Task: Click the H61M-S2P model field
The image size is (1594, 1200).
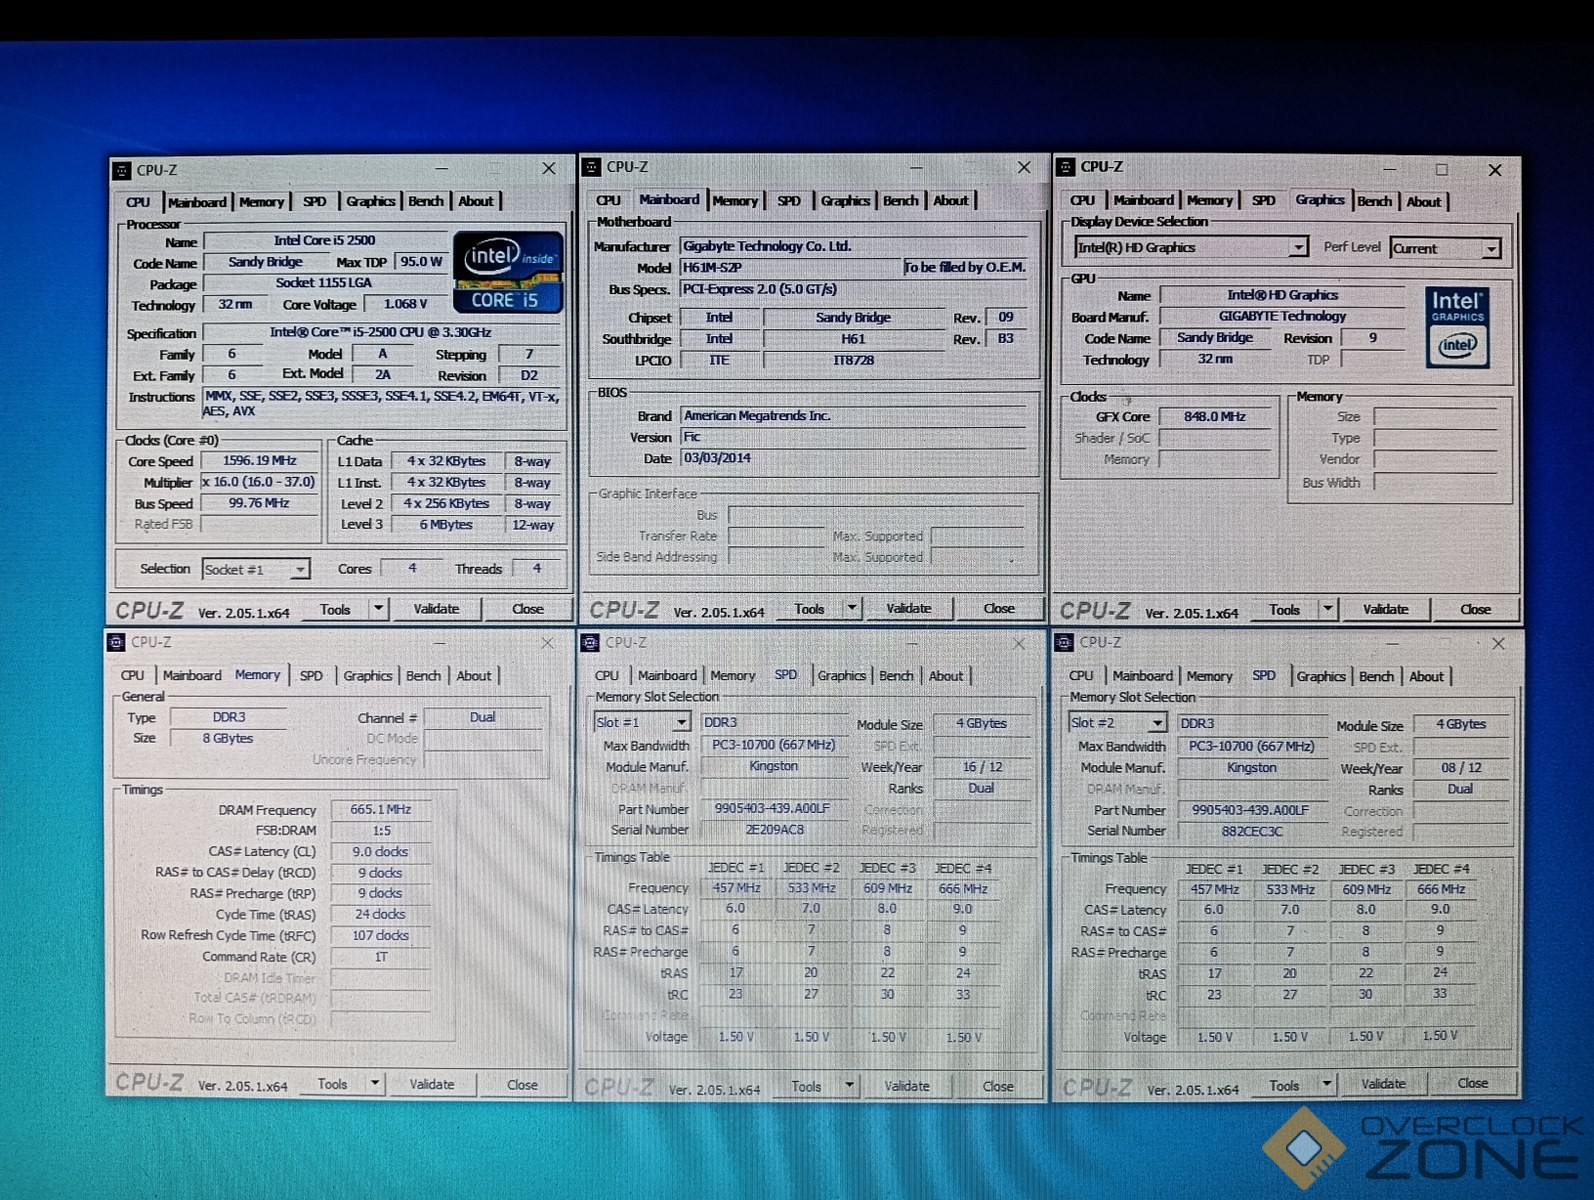Action: (x=790, y=268)
